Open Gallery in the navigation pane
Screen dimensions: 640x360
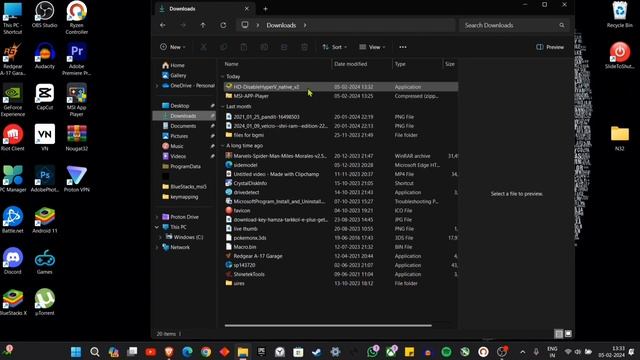(178, 76)
